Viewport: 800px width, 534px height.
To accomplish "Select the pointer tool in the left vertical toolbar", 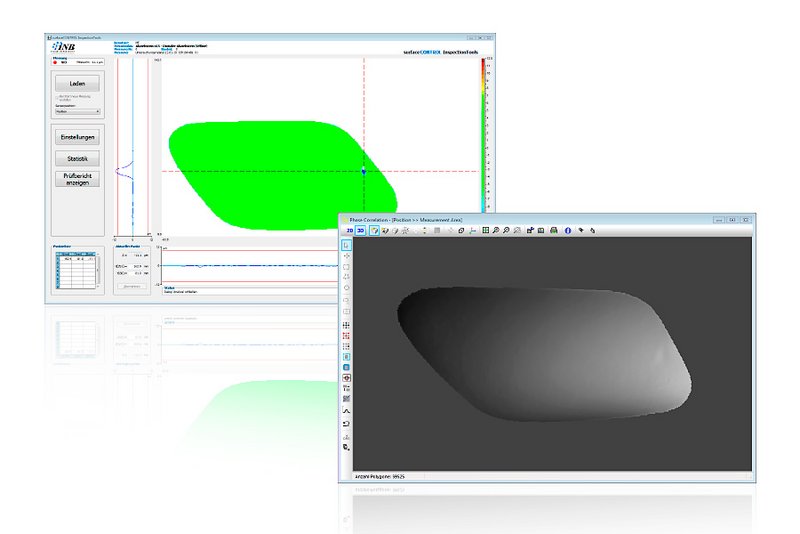I will click(346, 245).
